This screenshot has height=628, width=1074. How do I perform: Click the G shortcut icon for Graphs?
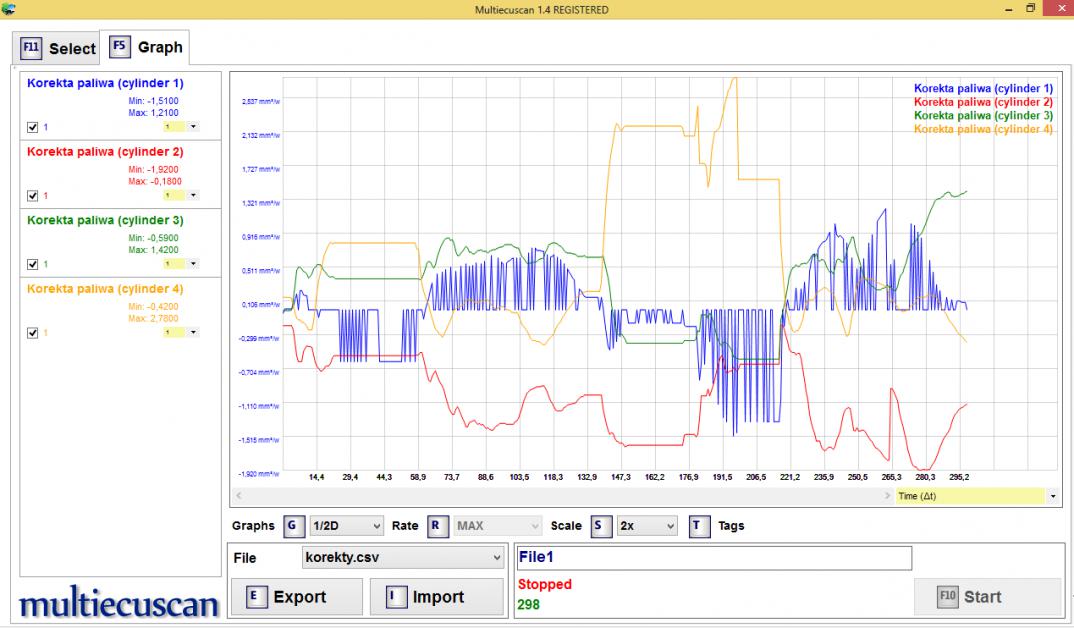click(x=294, y=525)
